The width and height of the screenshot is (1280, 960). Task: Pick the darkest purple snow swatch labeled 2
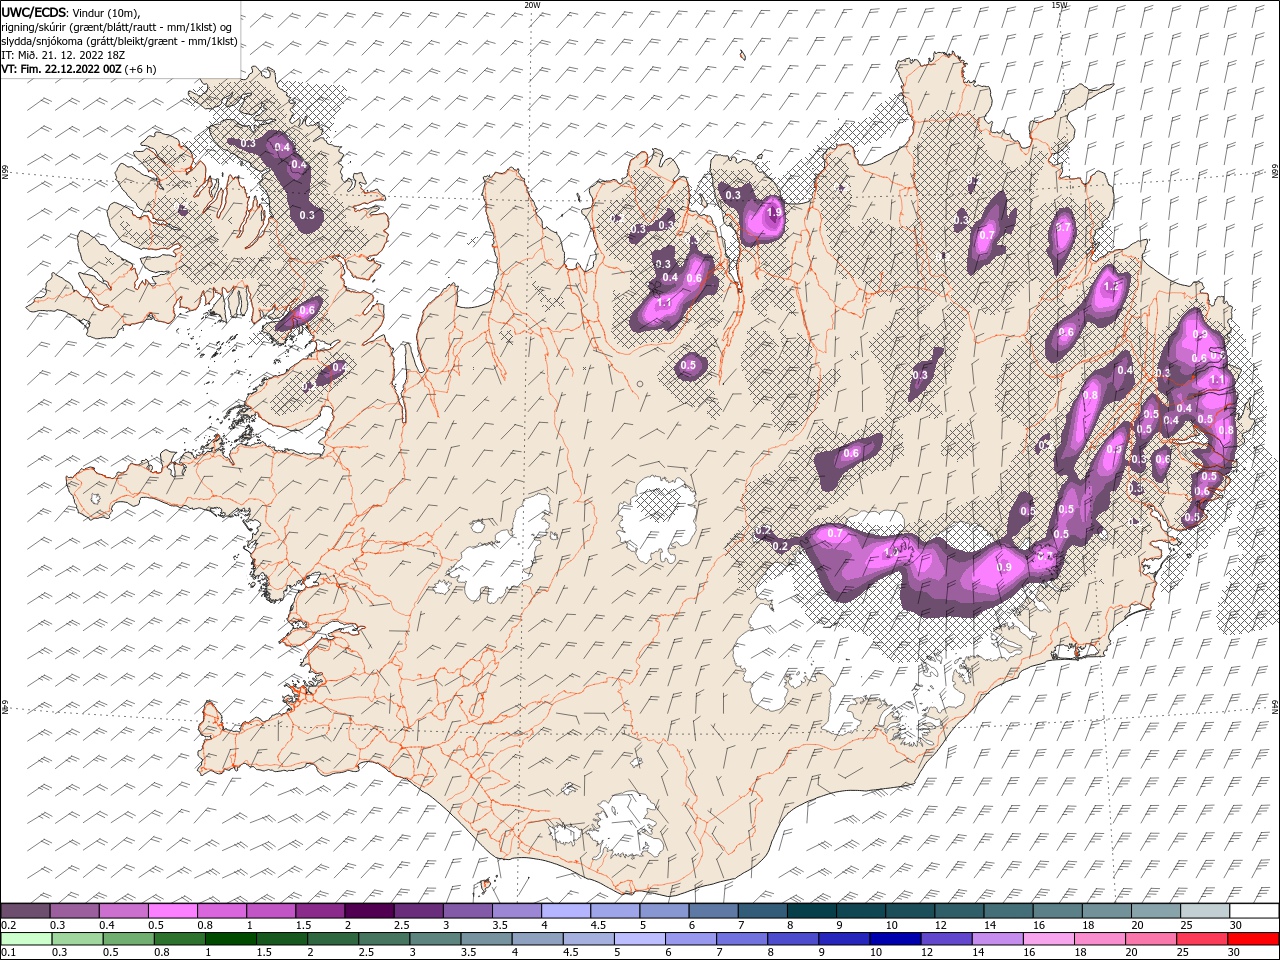tap(369, 911)
